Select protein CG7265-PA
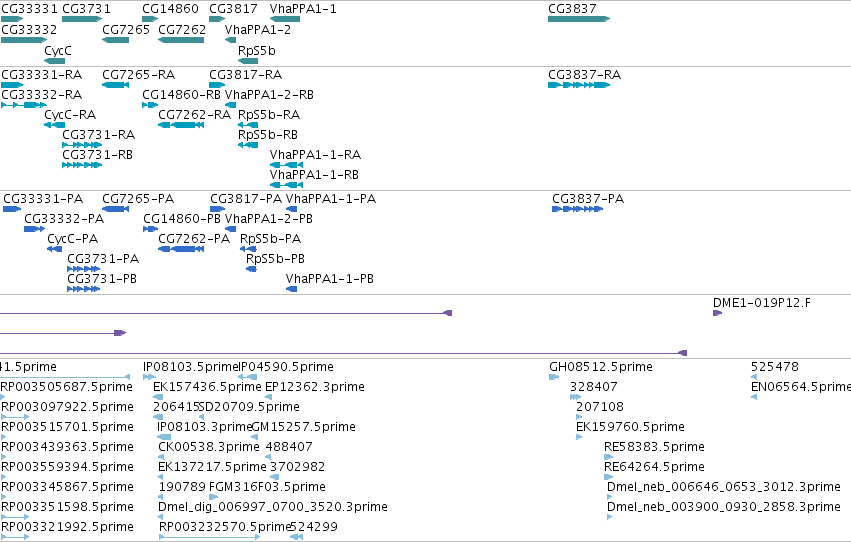This screenshot has height=542, width=851. pyautogui.click(x=138, y=199)
